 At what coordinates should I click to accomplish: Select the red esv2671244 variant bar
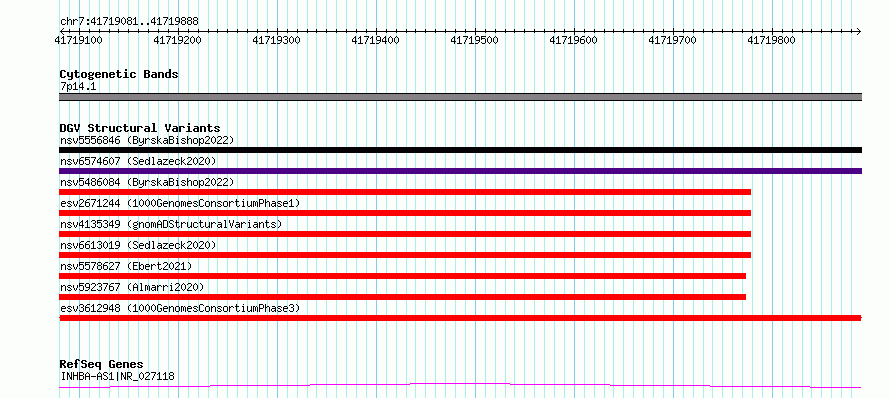405,213
